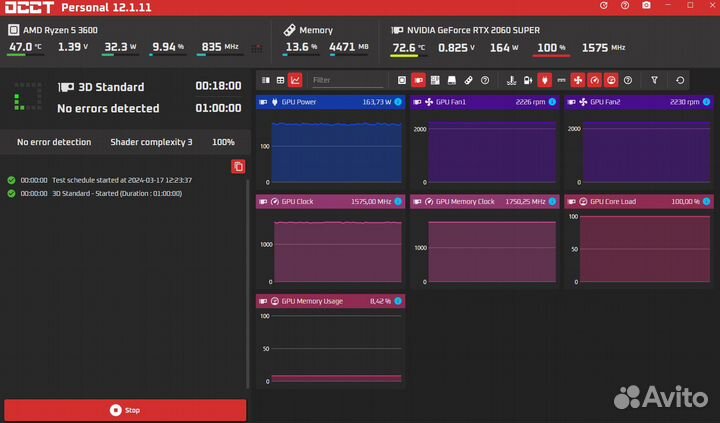
Task: Click the memory usage "4471 MB" reading
Action: tap(349, 47)
